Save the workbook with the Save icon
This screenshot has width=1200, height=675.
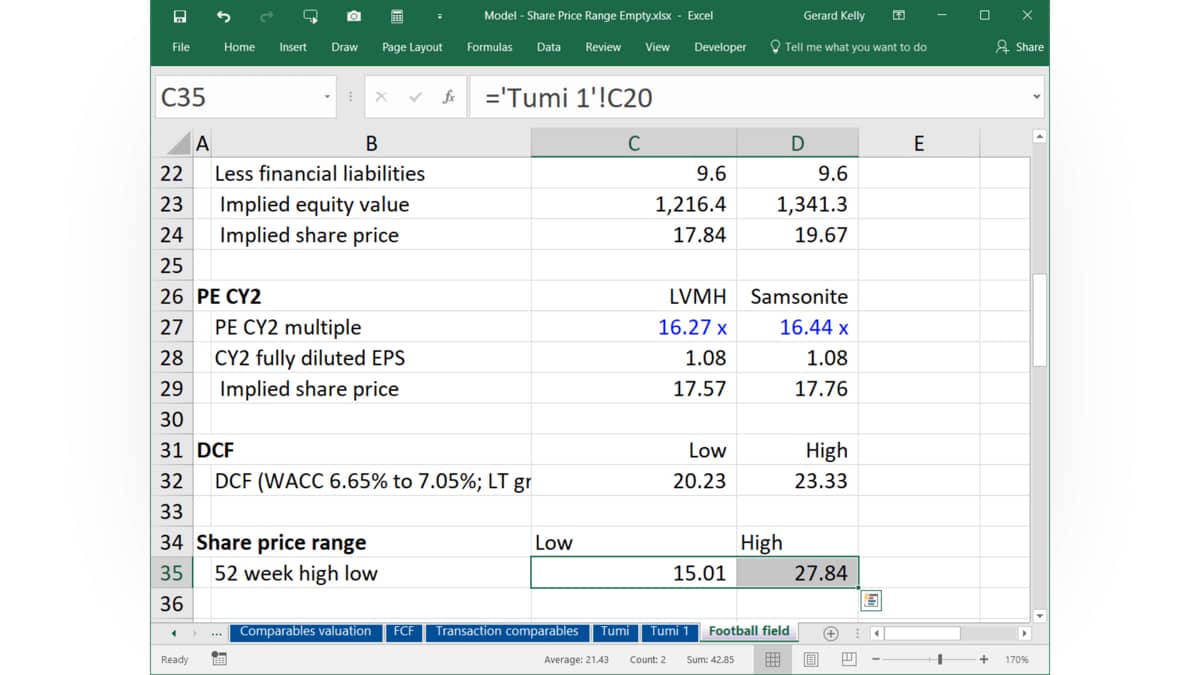tap(179, 16)
